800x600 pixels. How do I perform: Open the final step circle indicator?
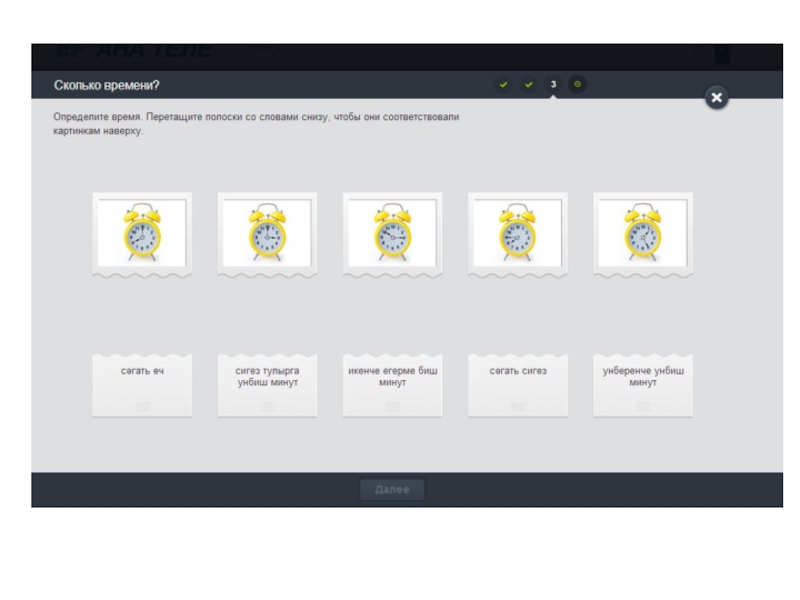(578, 84)
